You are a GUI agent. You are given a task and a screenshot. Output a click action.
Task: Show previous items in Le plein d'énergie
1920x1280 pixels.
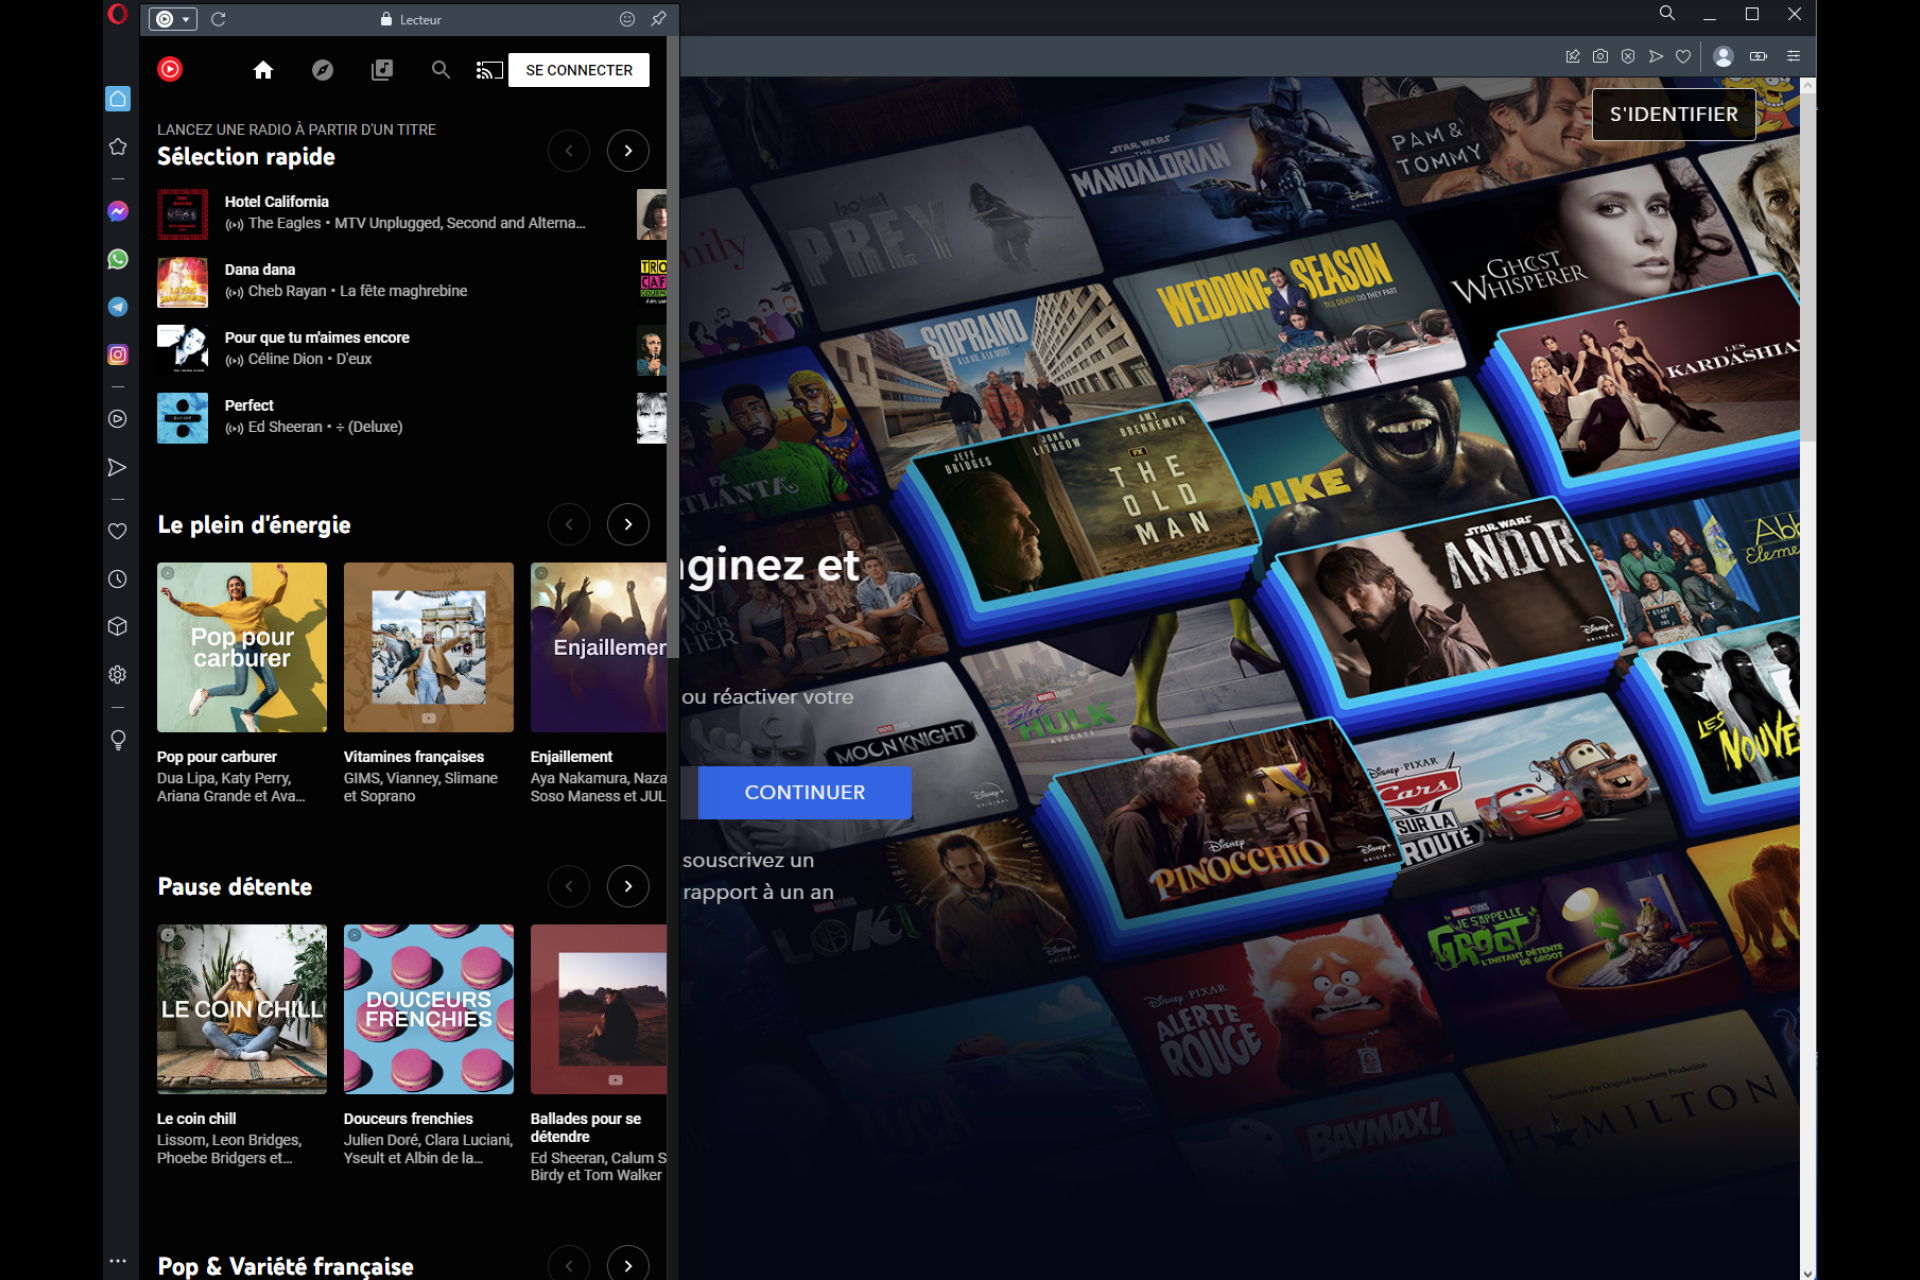tap(569, 524)
